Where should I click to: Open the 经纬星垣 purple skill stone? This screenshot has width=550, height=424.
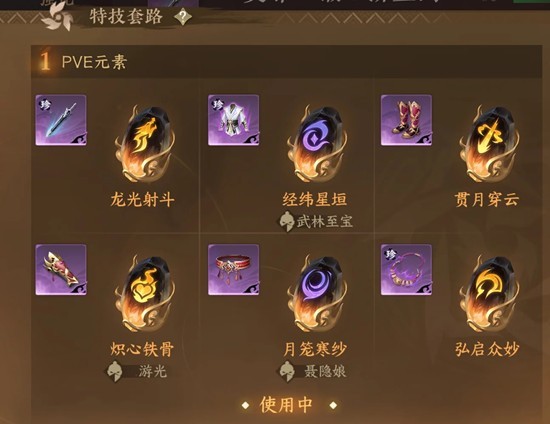[x=317, y=144]
